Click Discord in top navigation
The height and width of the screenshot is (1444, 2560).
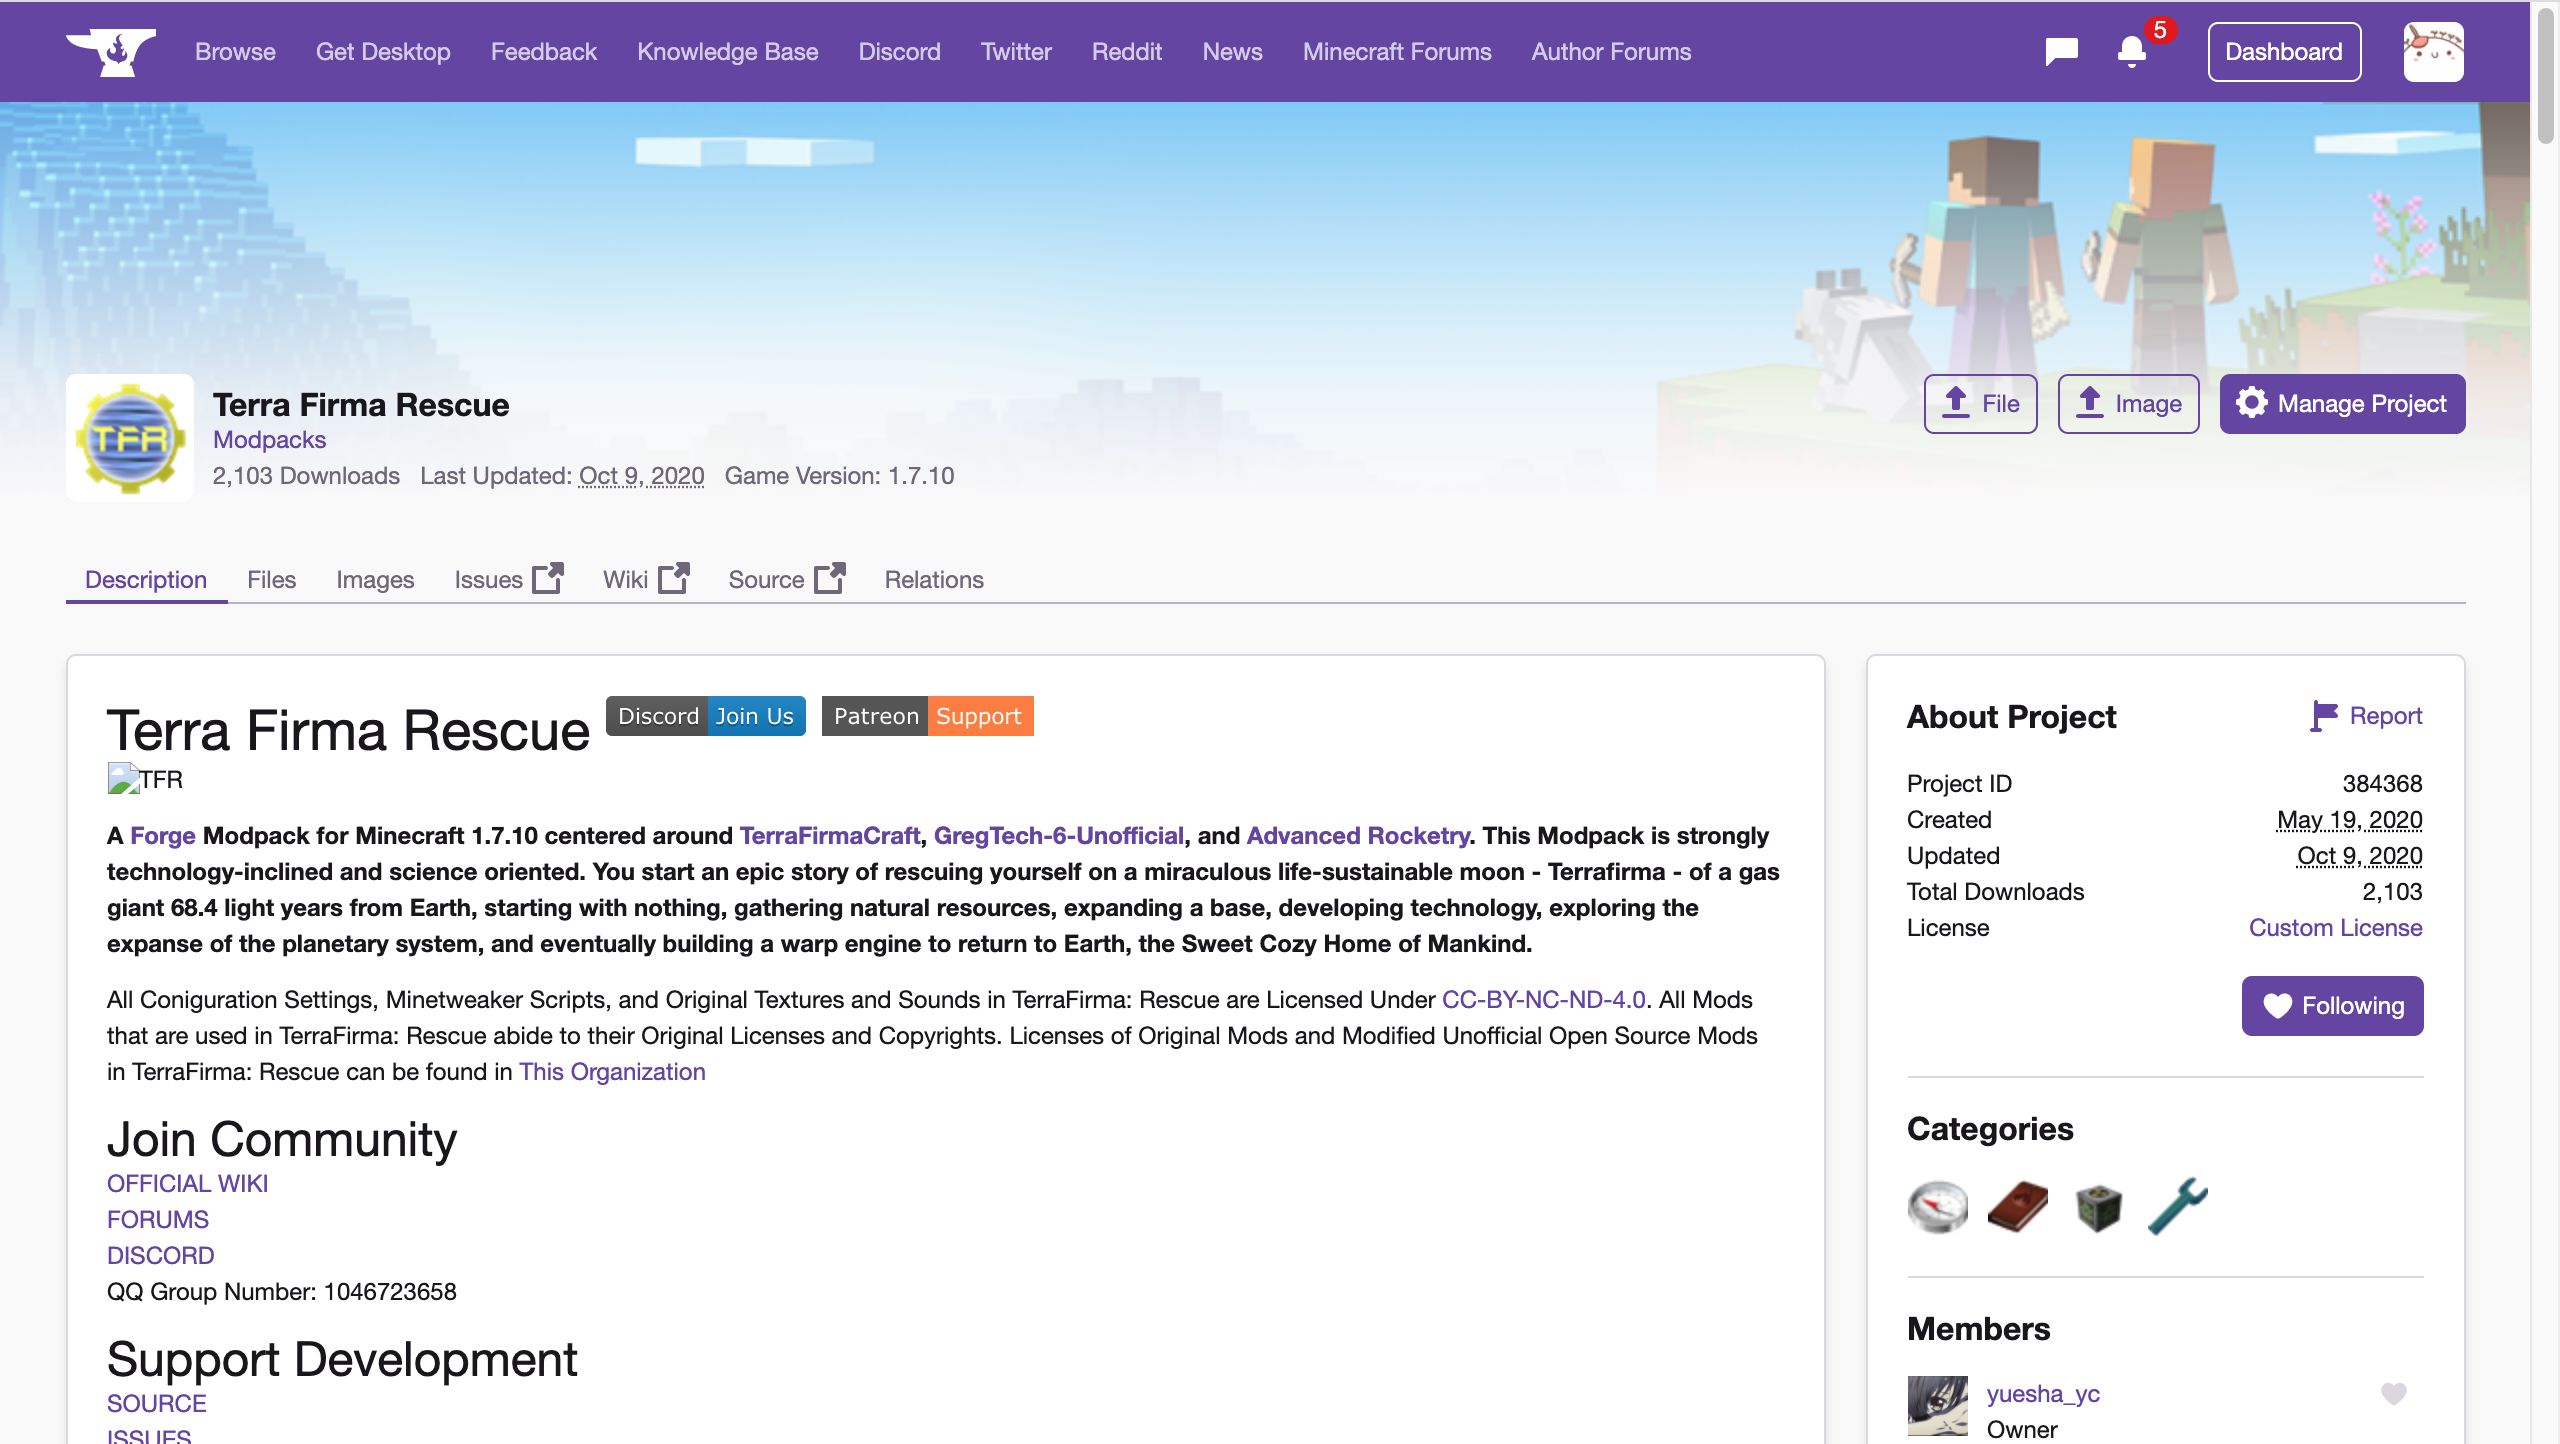(899, 52)
